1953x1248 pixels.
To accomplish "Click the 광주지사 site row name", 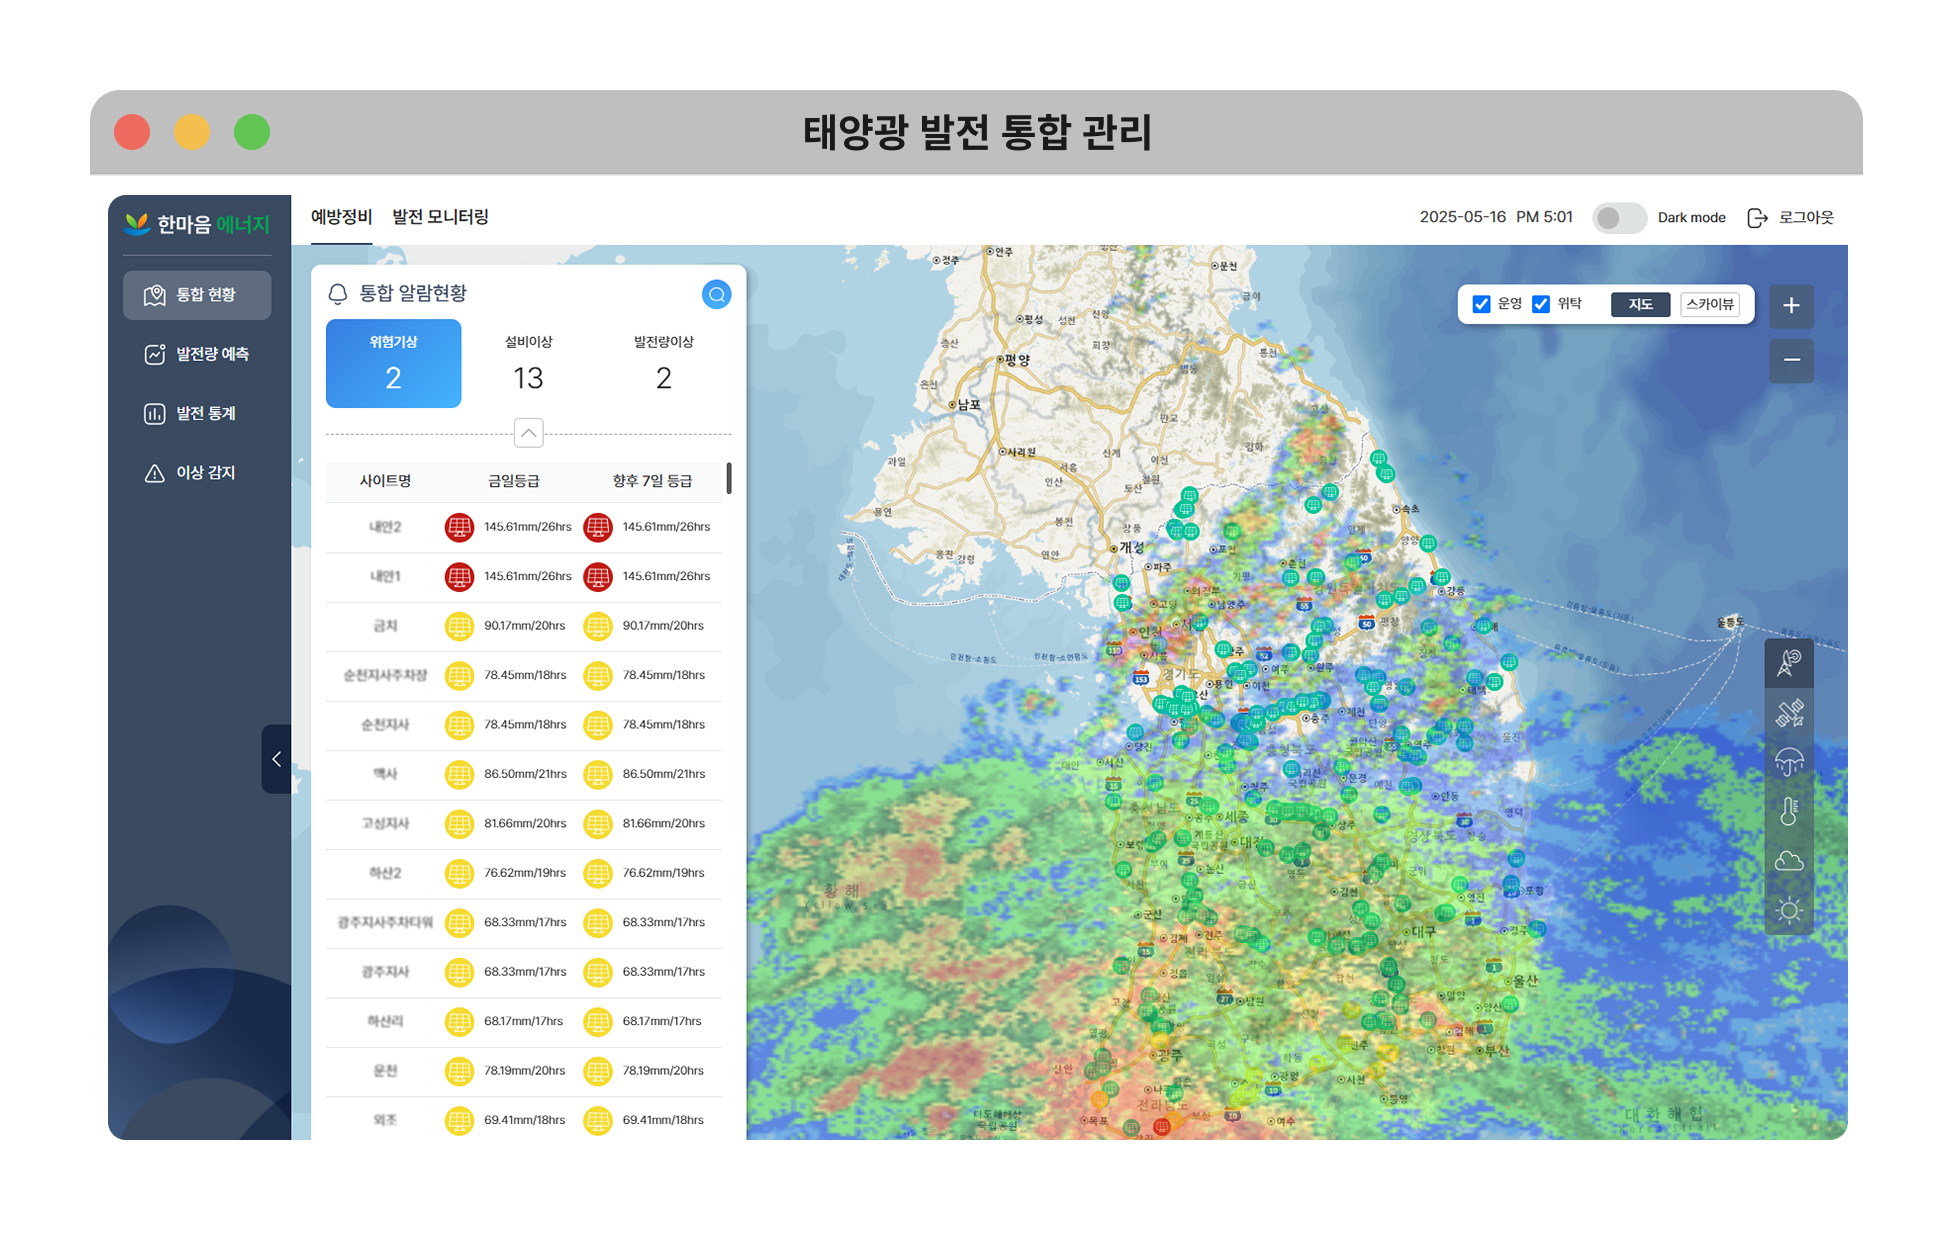I will [x=385, y=972].
